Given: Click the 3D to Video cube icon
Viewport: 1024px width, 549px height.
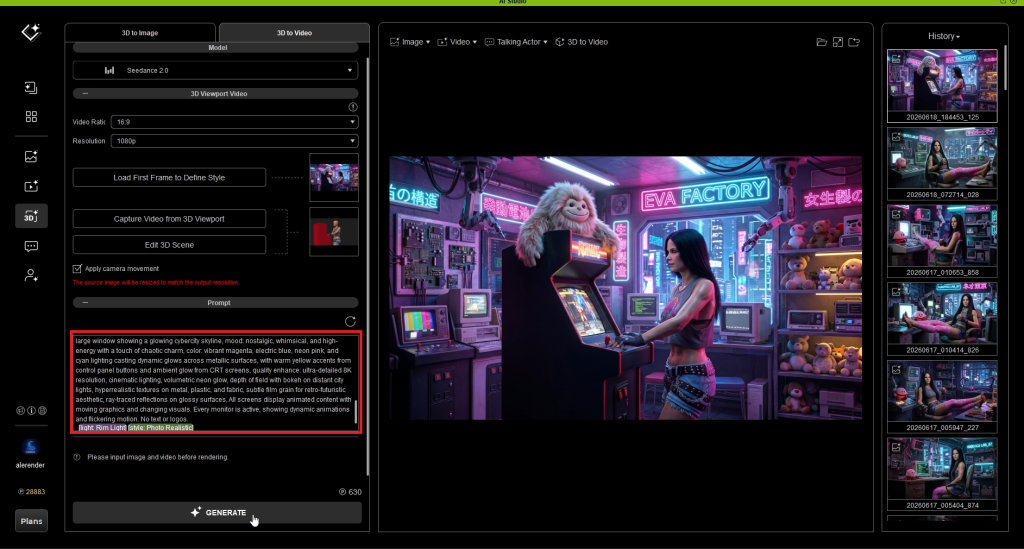Looking at the screenshot, I should point(560,42).
